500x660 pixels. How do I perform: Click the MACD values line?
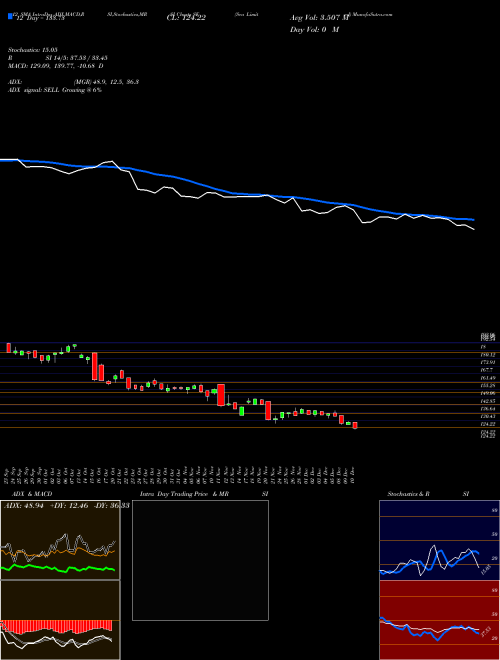tap(56, 66)
